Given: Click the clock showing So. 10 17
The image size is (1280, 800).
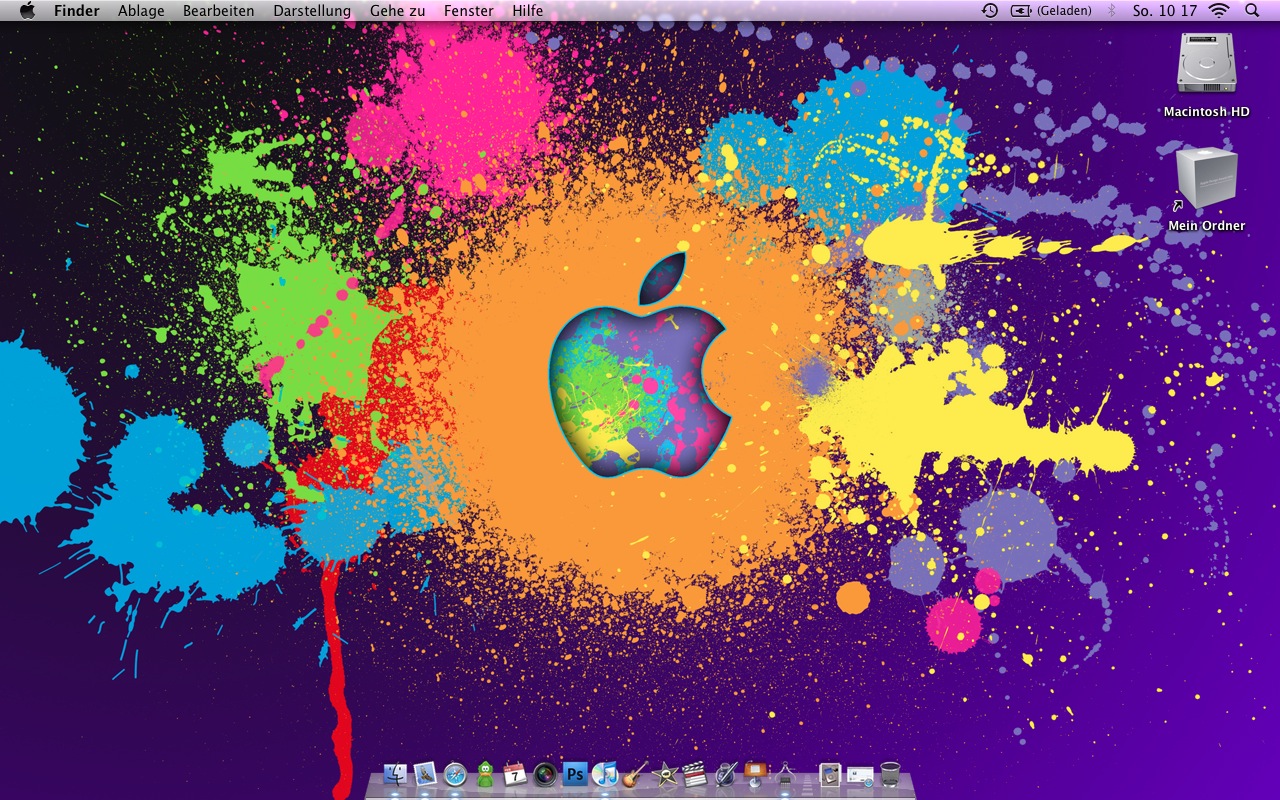Looking at the screenshot, I should [x=1165, y=11].
